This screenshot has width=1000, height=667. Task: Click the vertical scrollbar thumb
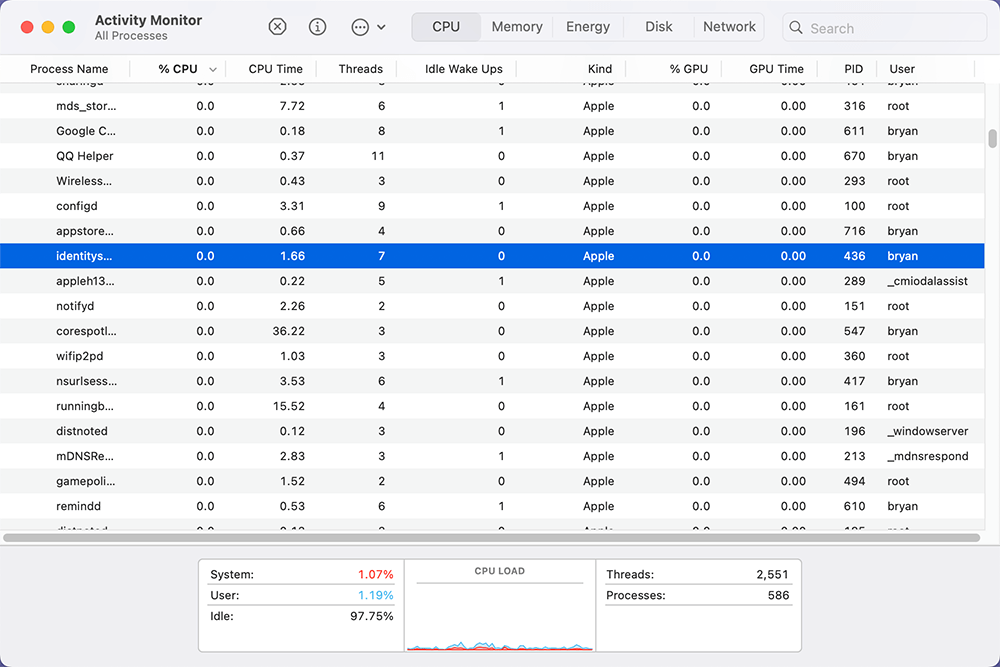(992, 139)
